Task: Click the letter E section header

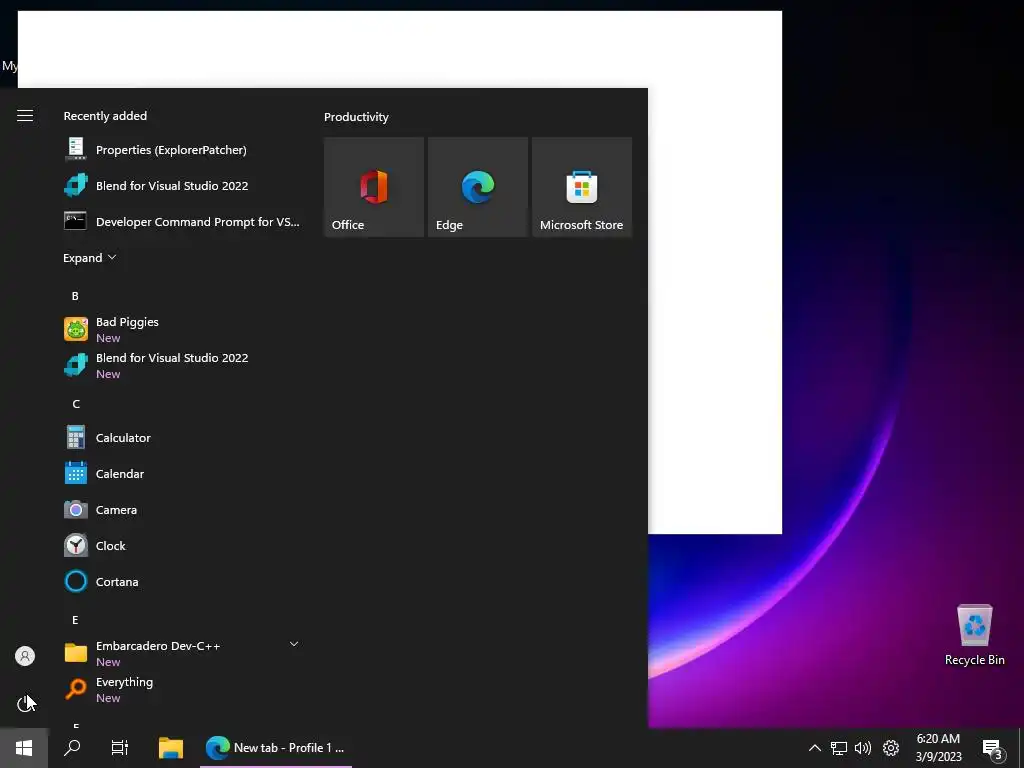Action: [75, 620]
